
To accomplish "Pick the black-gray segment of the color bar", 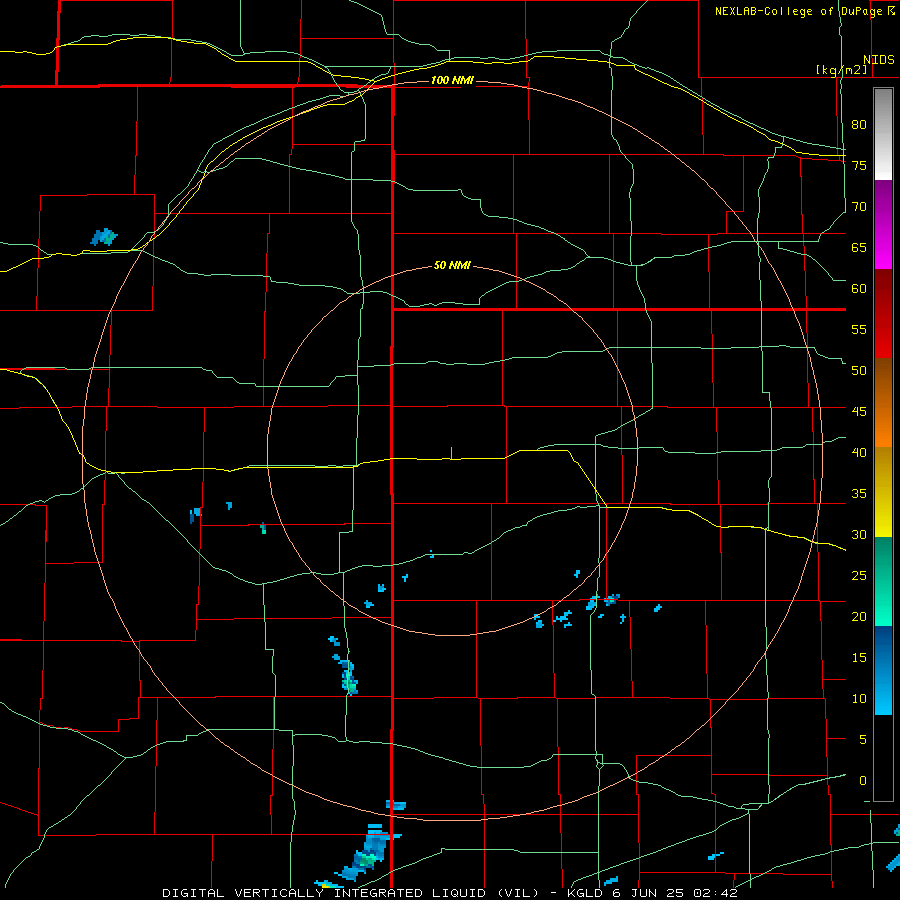I will point(883,758).
